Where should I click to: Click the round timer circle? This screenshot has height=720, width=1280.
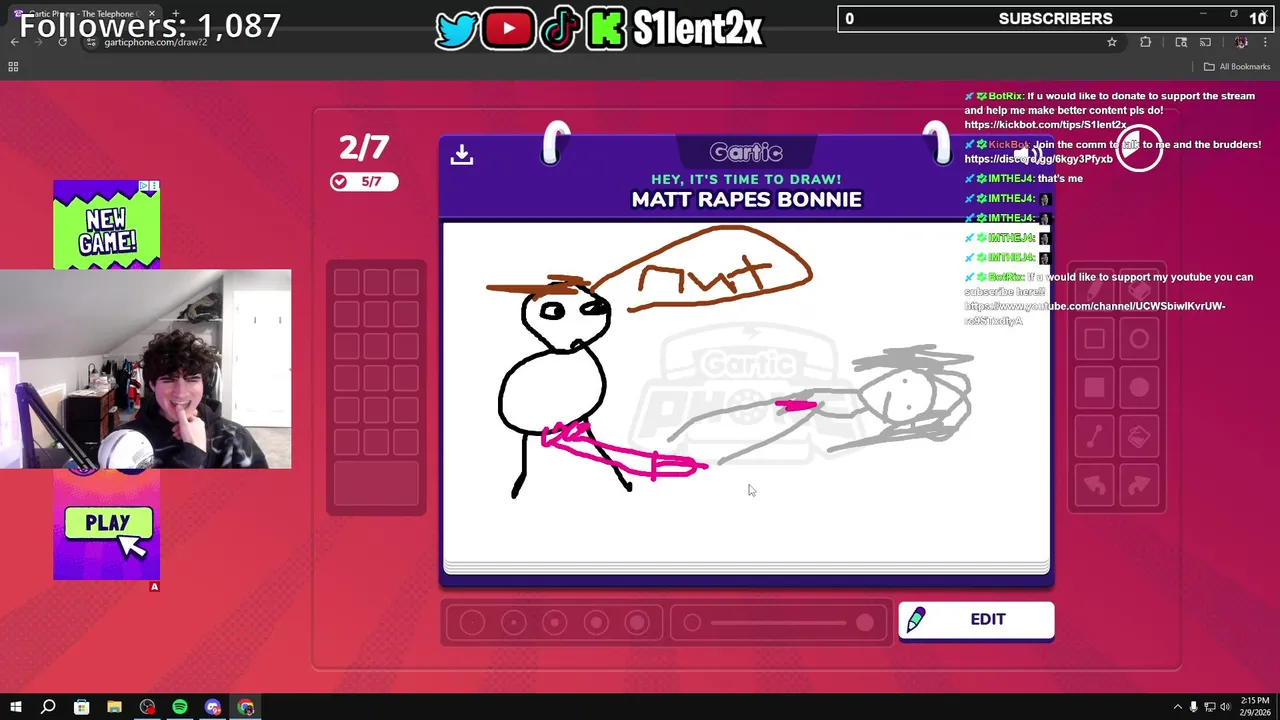pyautogui.click(x=1139, y=149)
